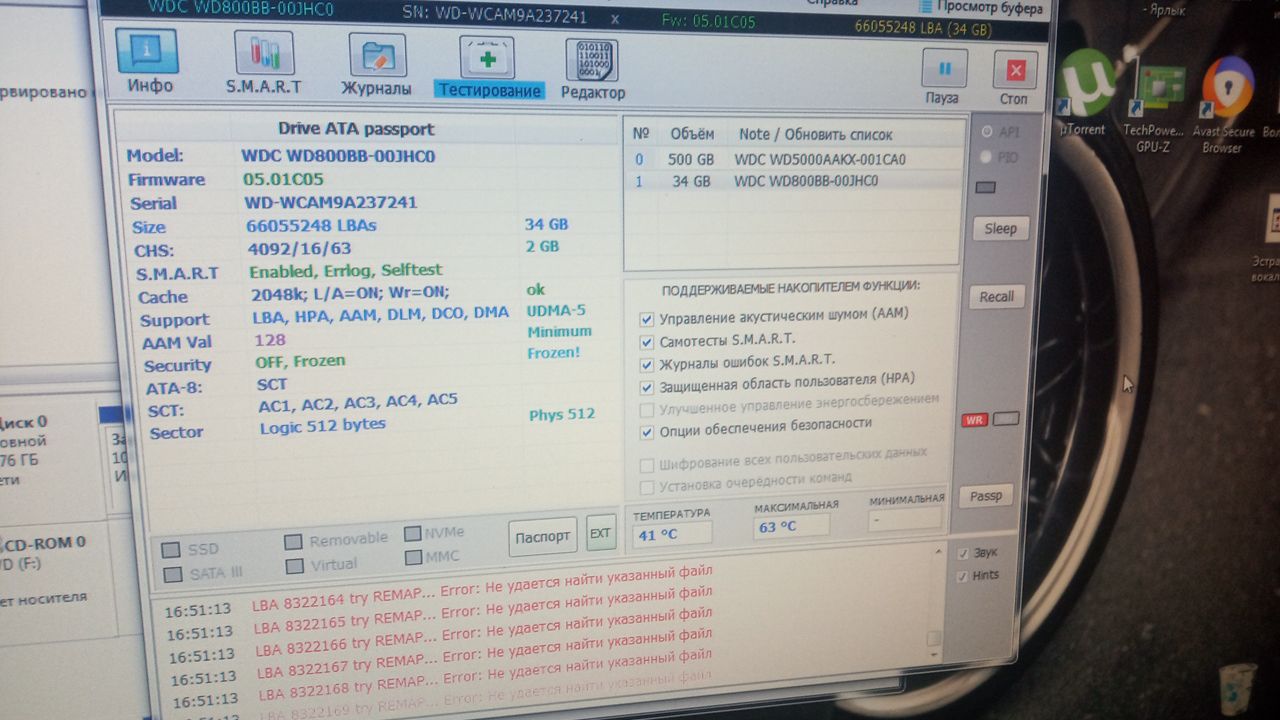Click the SCT value AC1, AC2, AC3, AC4, AC5
Image resolution: width=1280 pixels, height=720 pixels.
pos(358,402)
